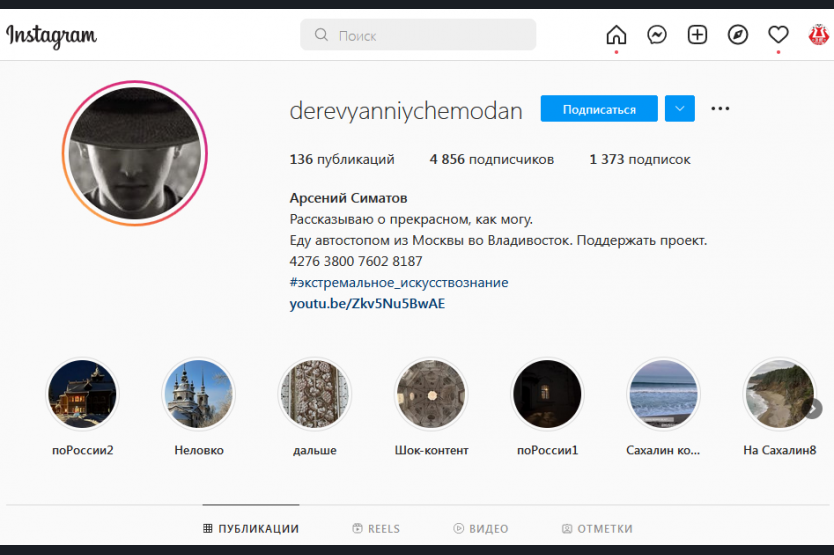The height and width of the screenshot is (555, 834).
Task: Open your profile avatar menu
Action: [x=819, y=35]
